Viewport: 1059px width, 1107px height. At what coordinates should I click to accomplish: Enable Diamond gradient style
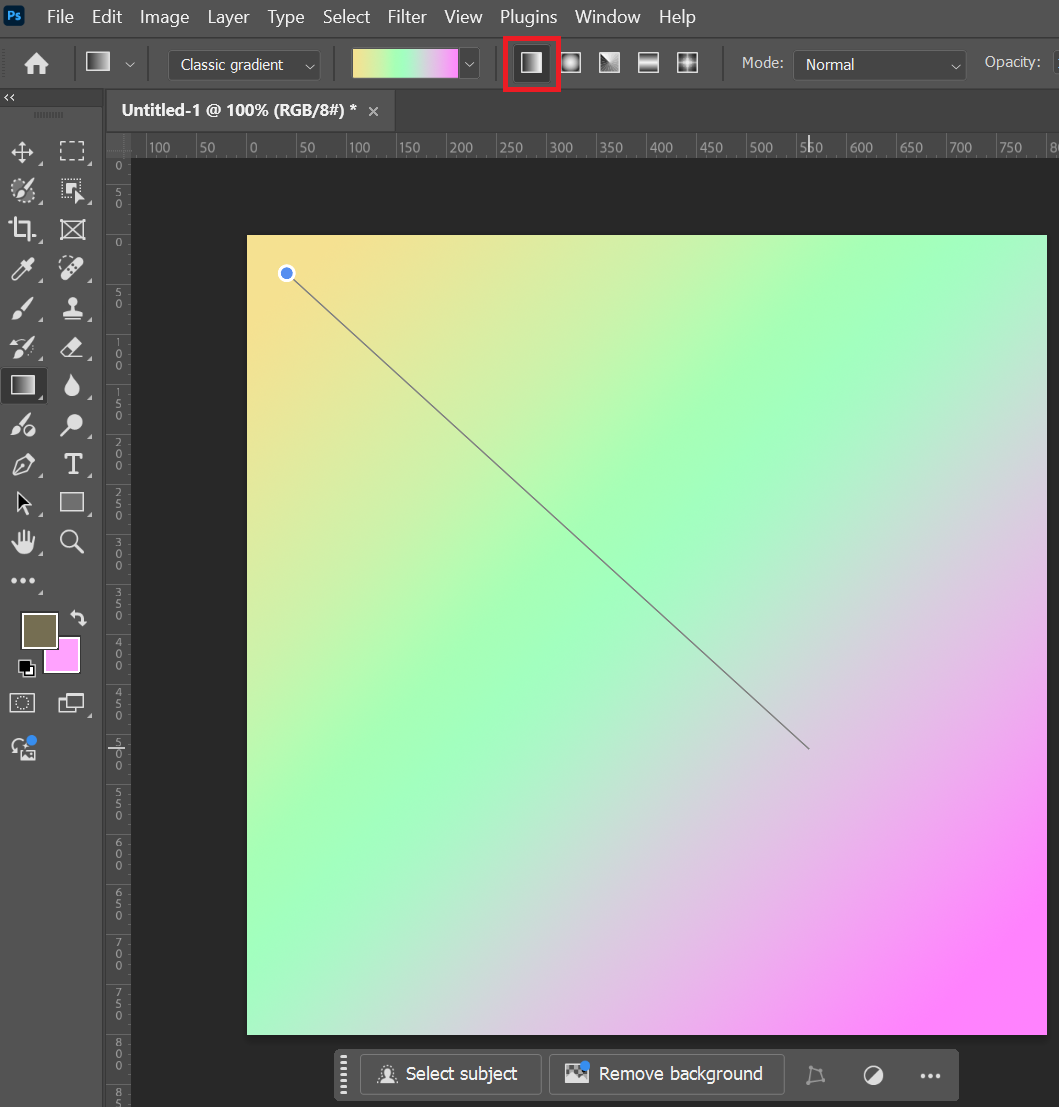point(687,64)
